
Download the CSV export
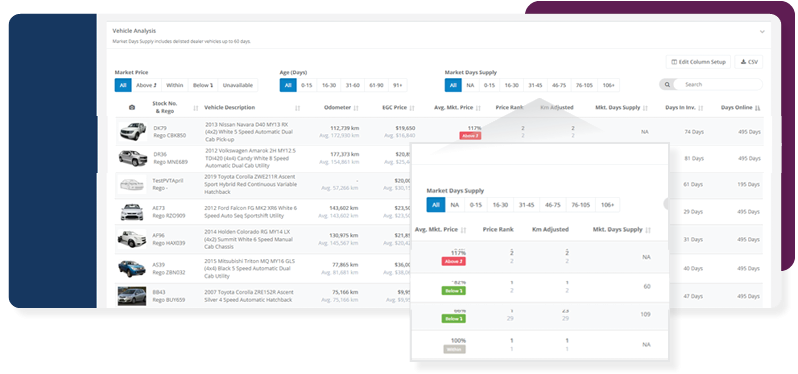tap(749, 62)
